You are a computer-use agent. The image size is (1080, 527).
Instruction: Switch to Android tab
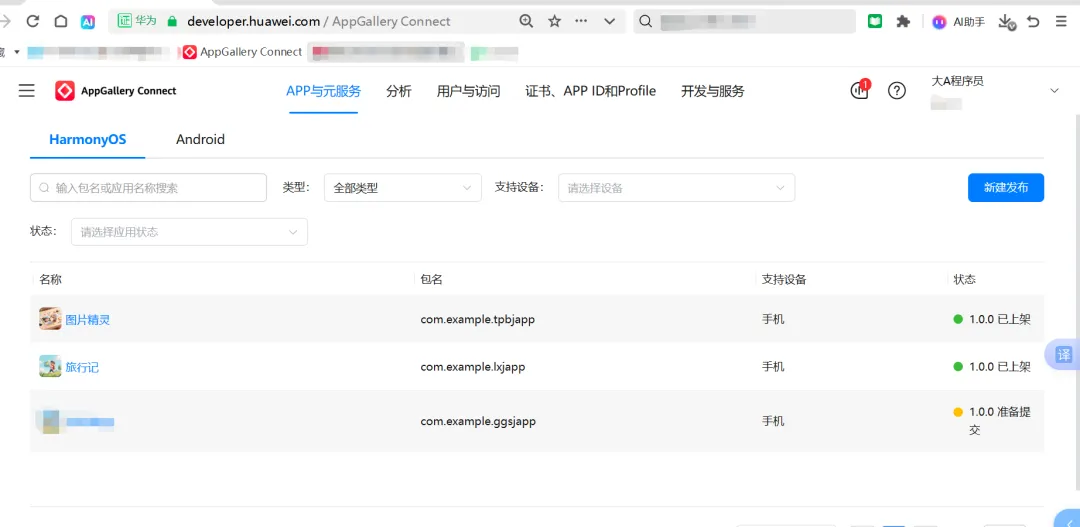200,139
